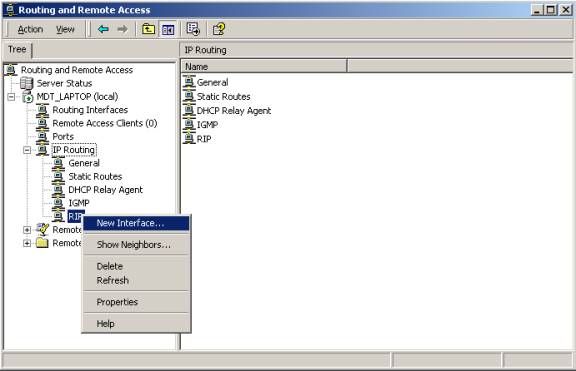The image size is (576, 371).
Task: Select Routing Interfaces label
Action: tap(90, 110)
